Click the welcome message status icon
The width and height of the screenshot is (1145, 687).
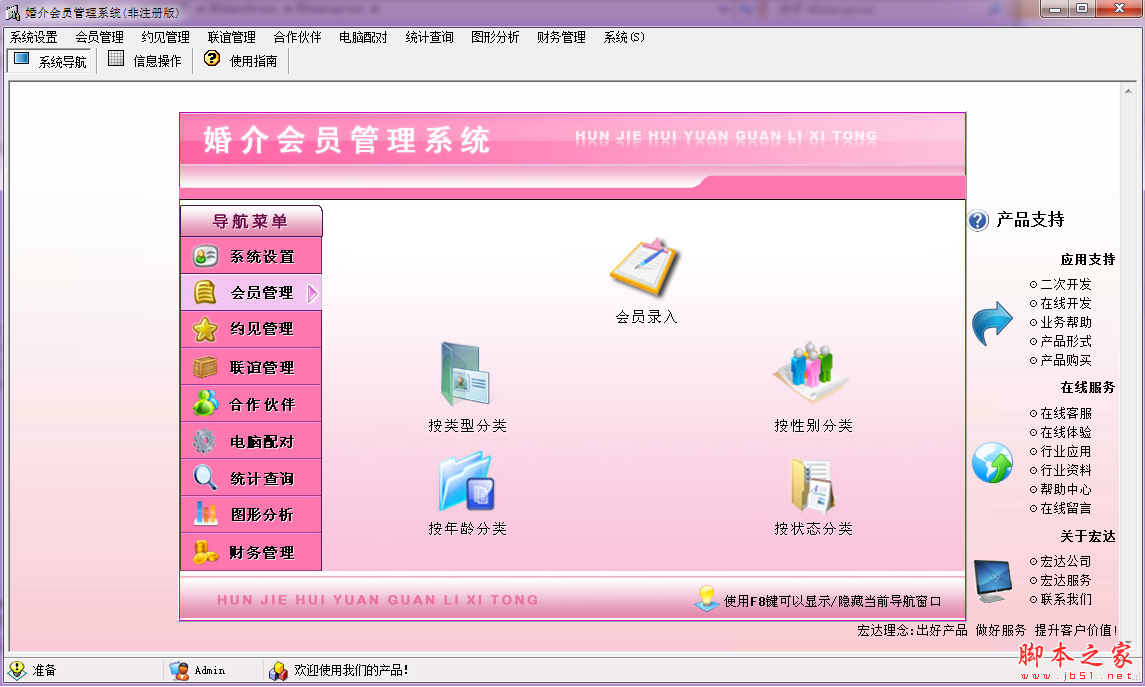tap(277, 670)
